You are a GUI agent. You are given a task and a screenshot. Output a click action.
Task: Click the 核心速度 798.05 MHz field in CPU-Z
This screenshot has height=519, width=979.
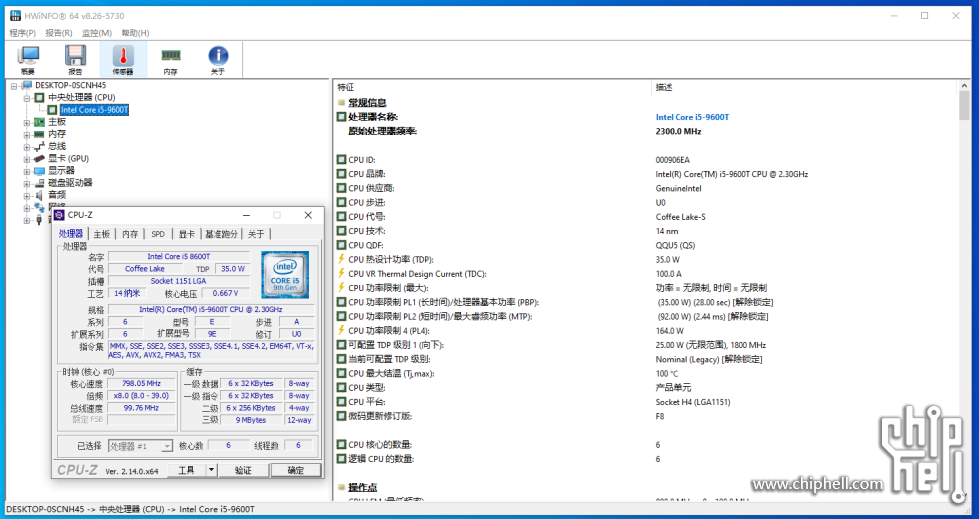click(141, 383)
